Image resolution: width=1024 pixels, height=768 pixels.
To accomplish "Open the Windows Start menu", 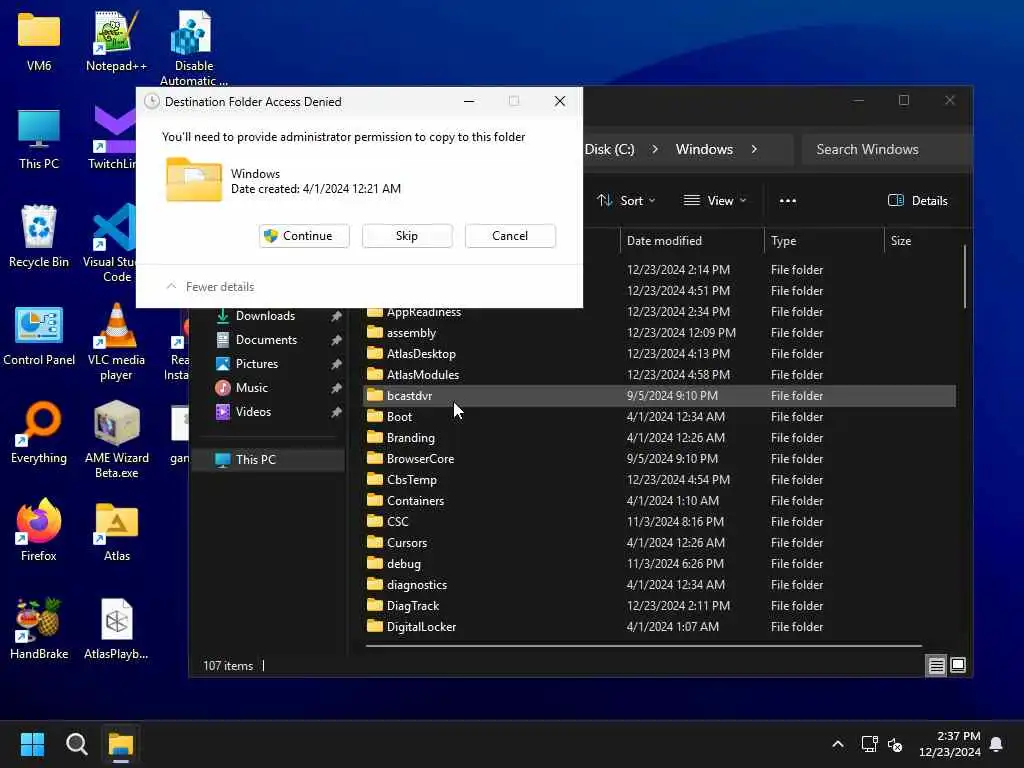I will (x=32, y=744).
